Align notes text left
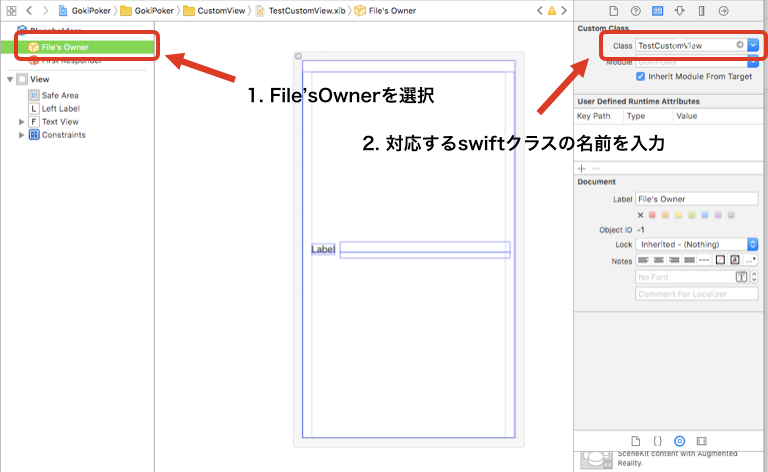The image size is (768, 472). pyautogui.click(x=644, y=260)
